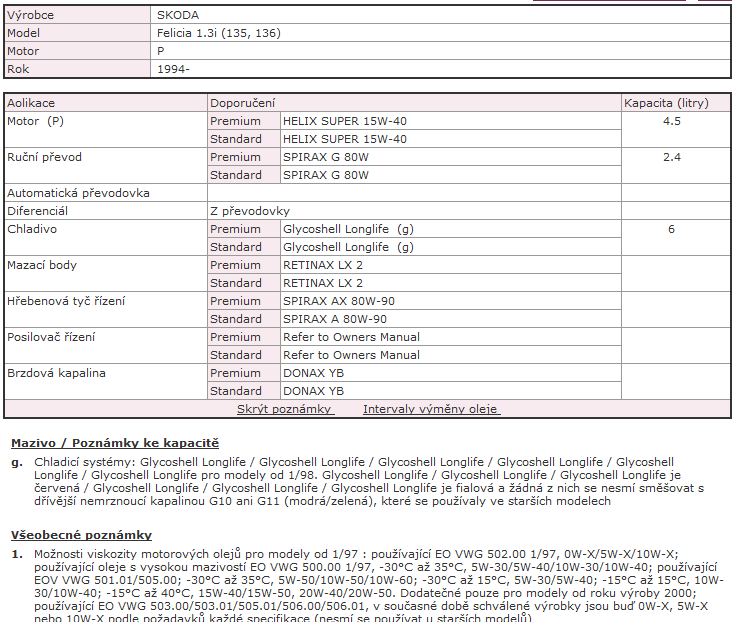738x631 pixels.
Task: Click the general note number '1.'
Action: [x=17, y=554]
